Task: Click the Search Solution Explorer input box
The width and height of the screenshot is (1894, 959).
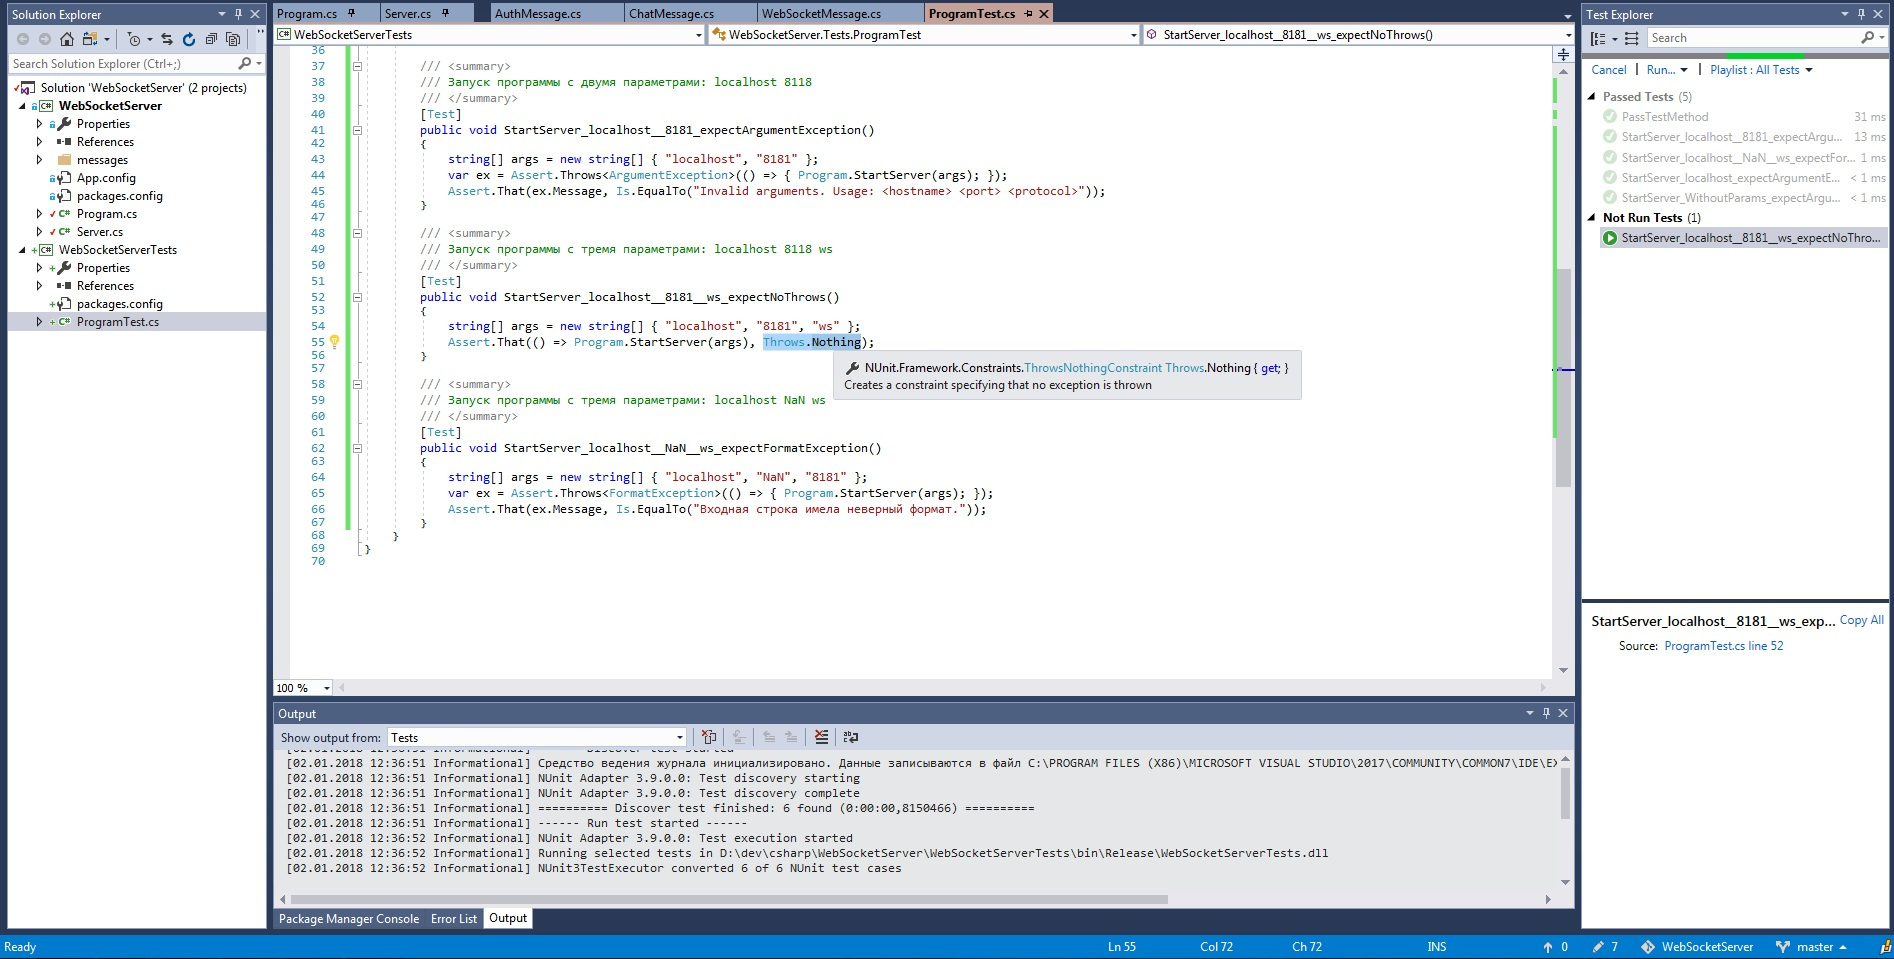Action: pyautogui.click(x=122, y=63)
